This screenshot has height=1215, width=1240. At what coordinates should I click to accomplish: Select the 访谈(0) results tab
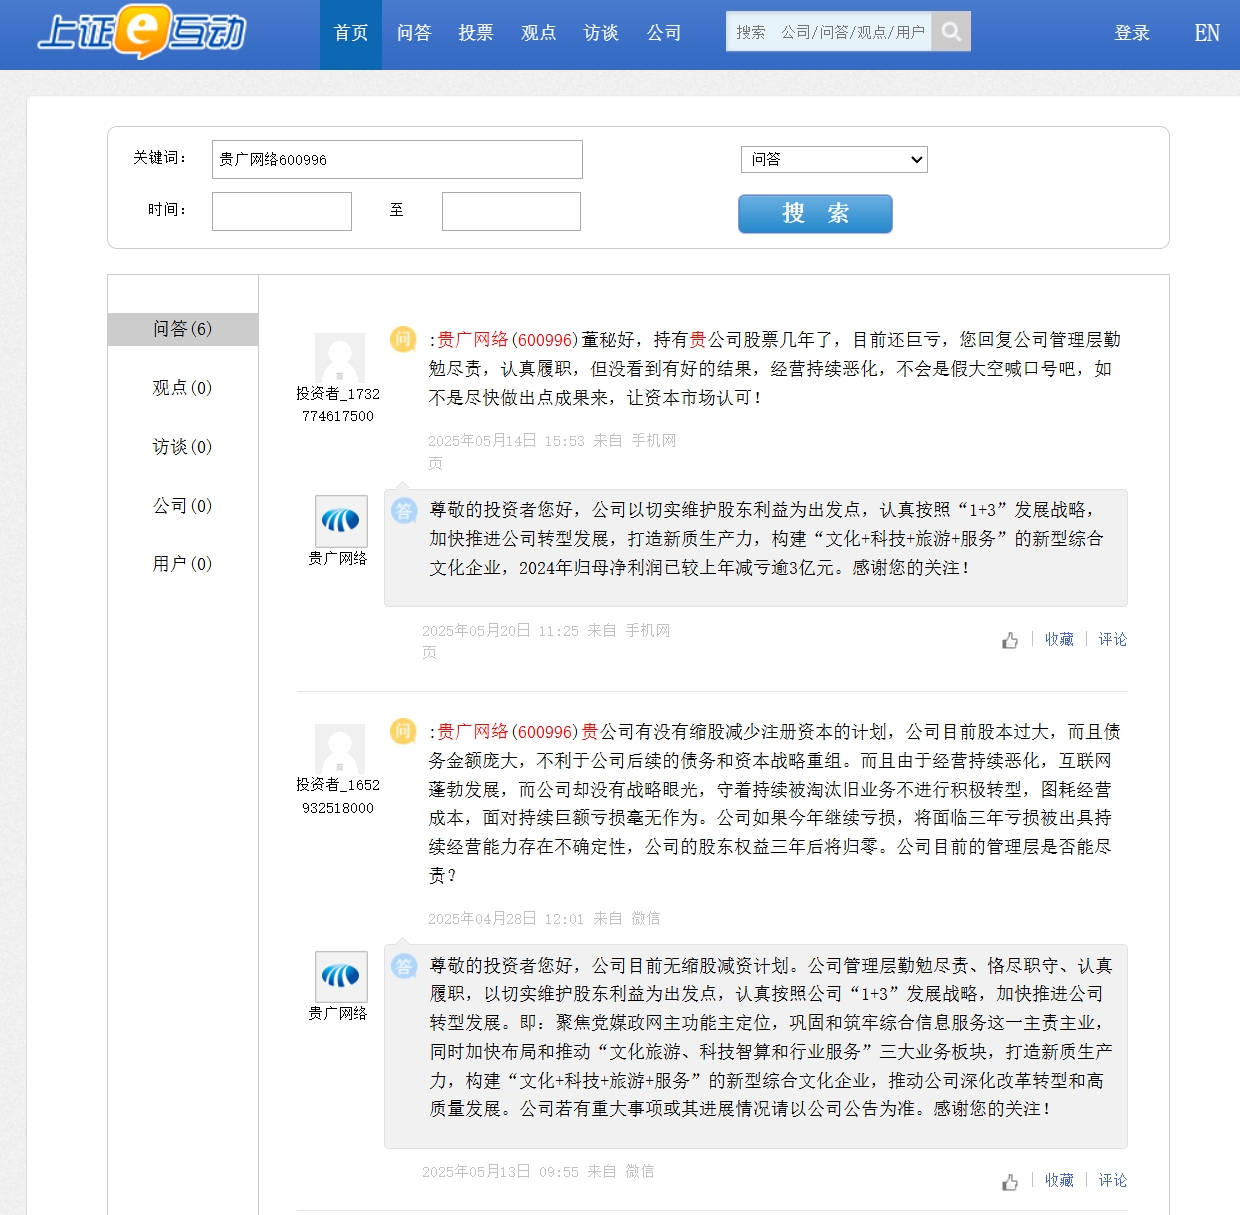183,447
